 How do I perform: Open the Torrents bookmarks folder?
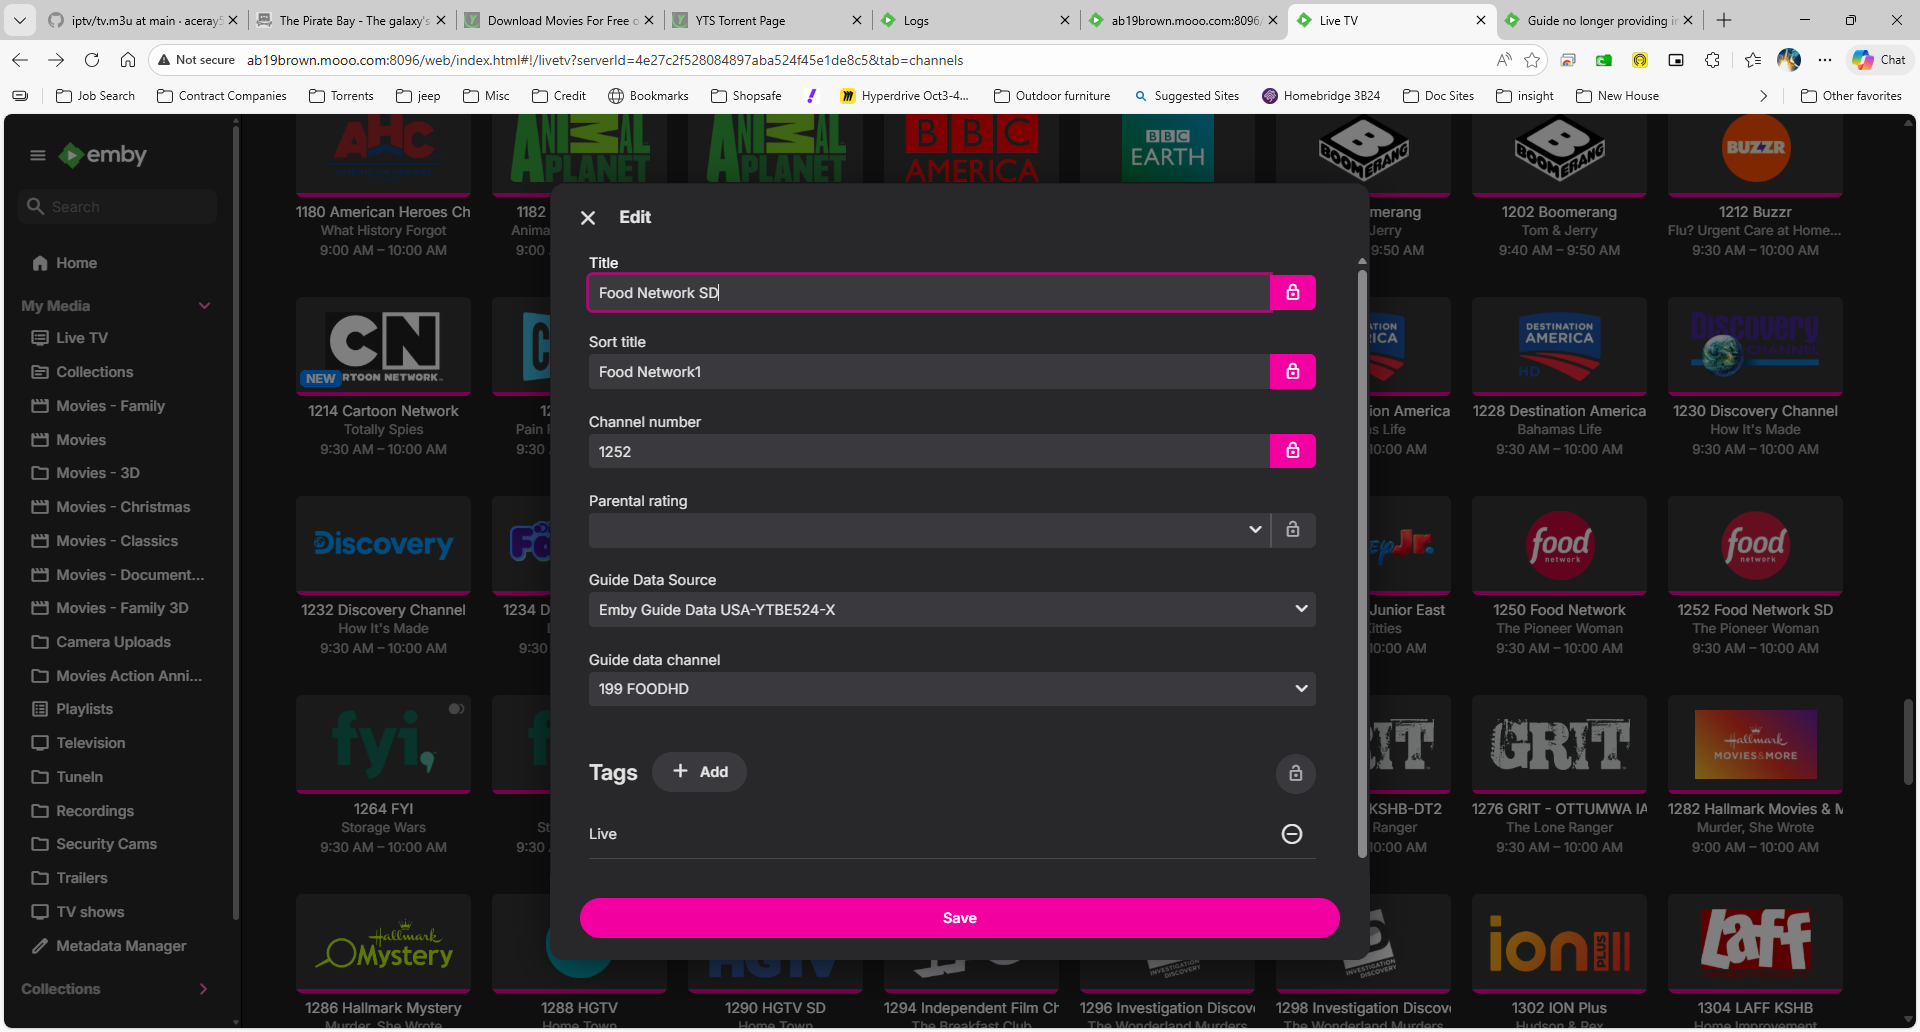pos(341,96)
